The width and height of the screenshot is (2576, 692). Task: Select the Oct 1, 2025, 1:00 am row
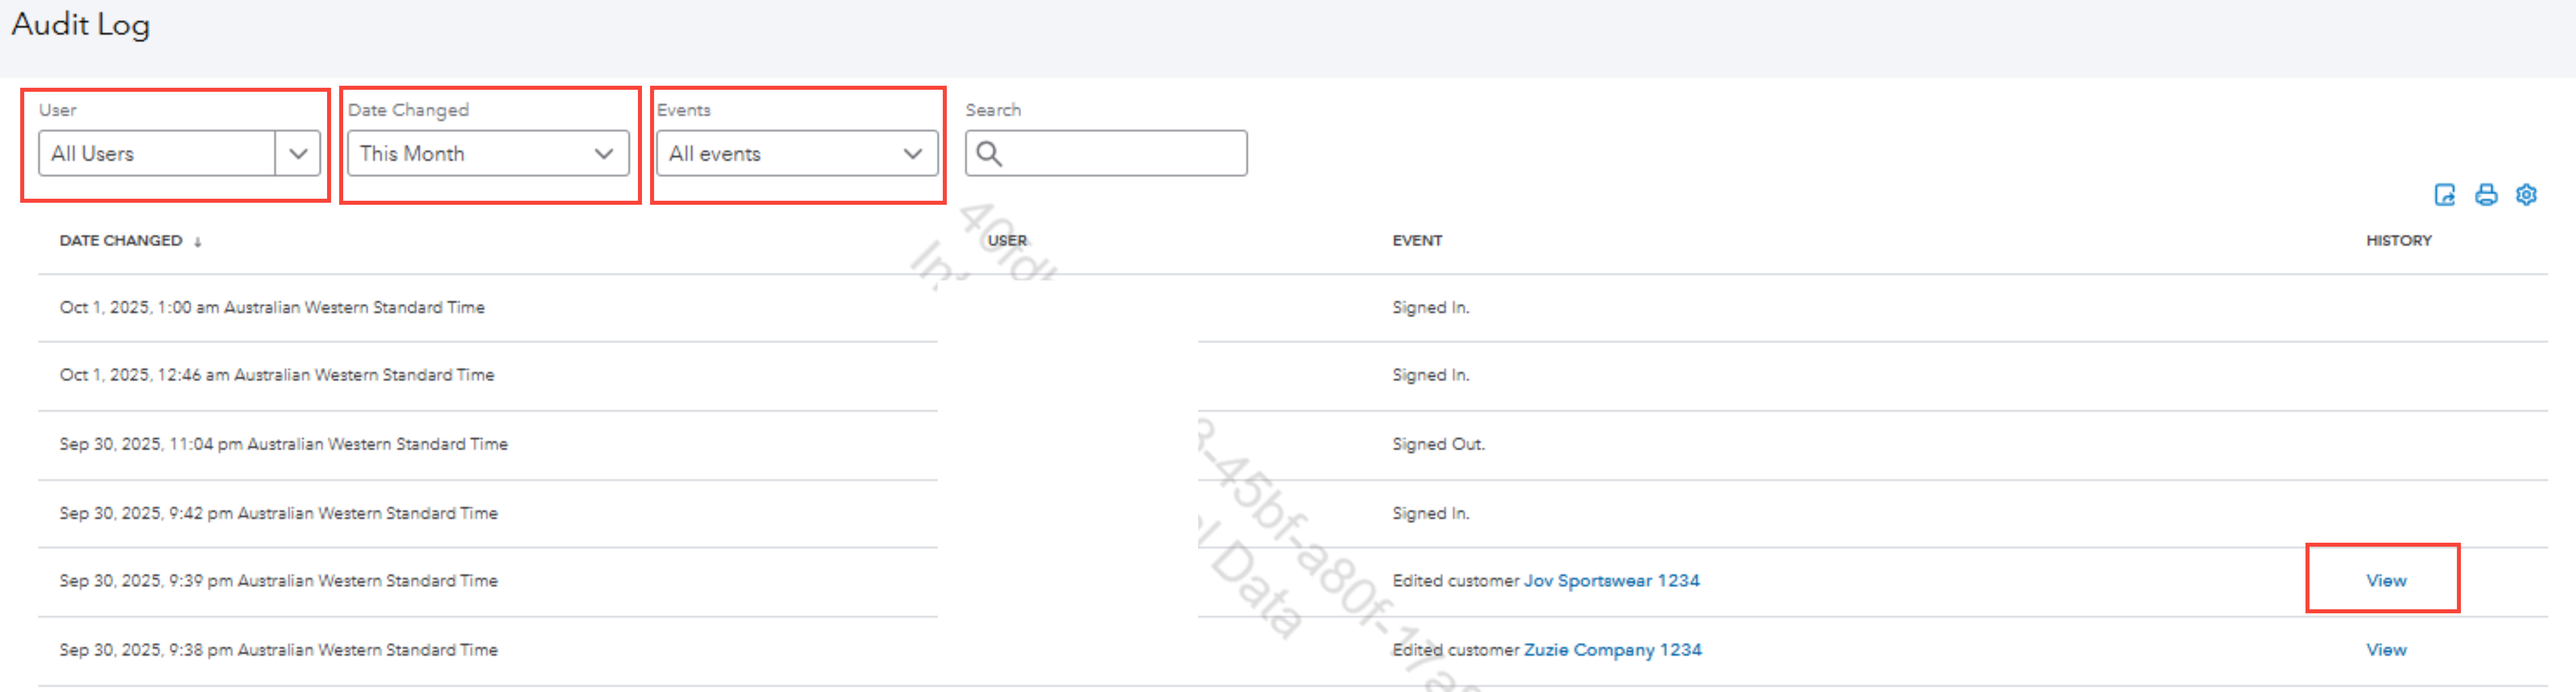click(272, 308)
